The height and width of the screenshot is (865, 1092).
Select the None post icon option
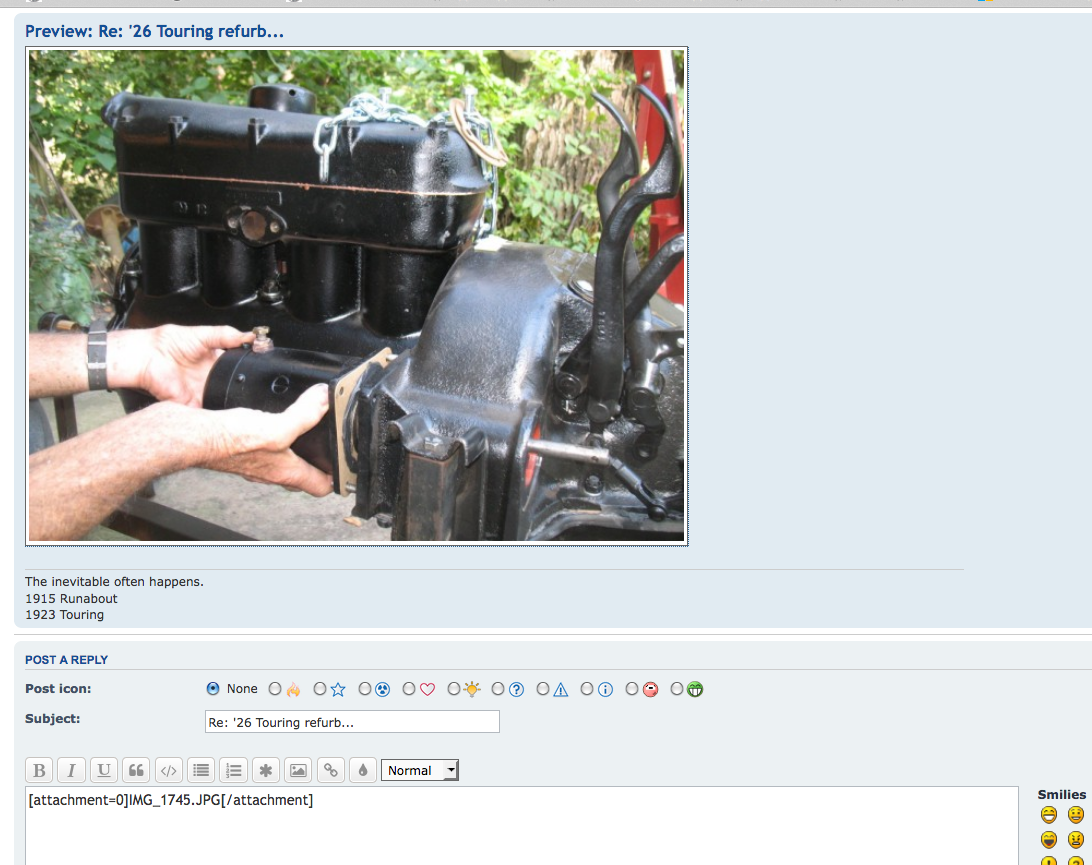click(x=212, y=689)
